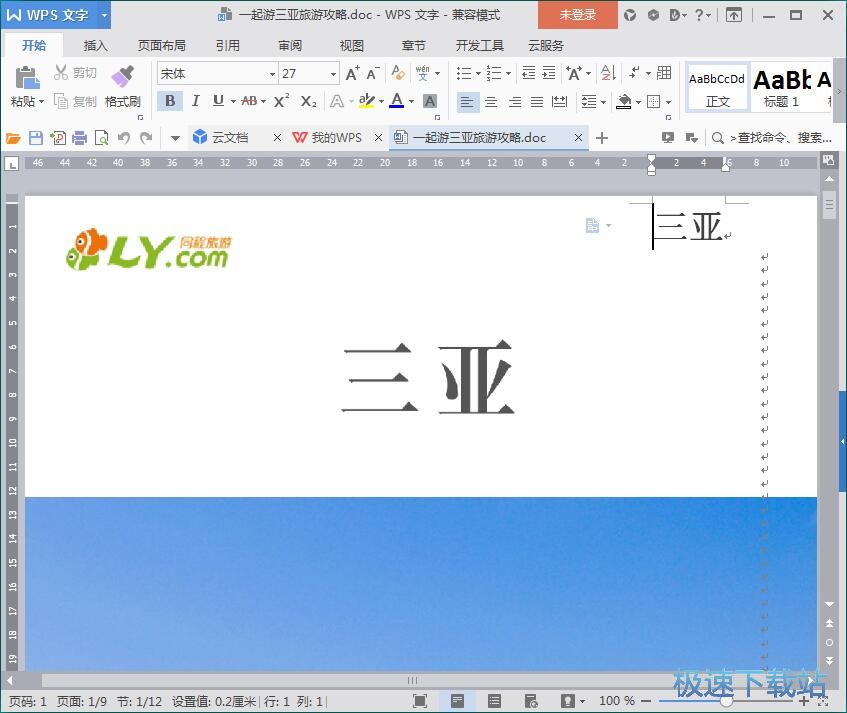847x713 pixels.
Task: Click the text highlight color swatch
Action: (x=366, y=101)
